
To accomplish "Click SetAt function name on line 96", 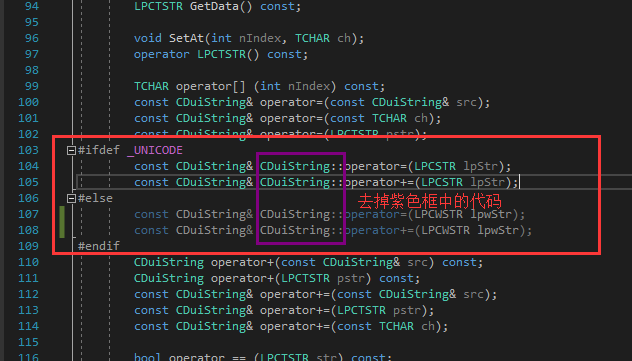I will point(186,38).
